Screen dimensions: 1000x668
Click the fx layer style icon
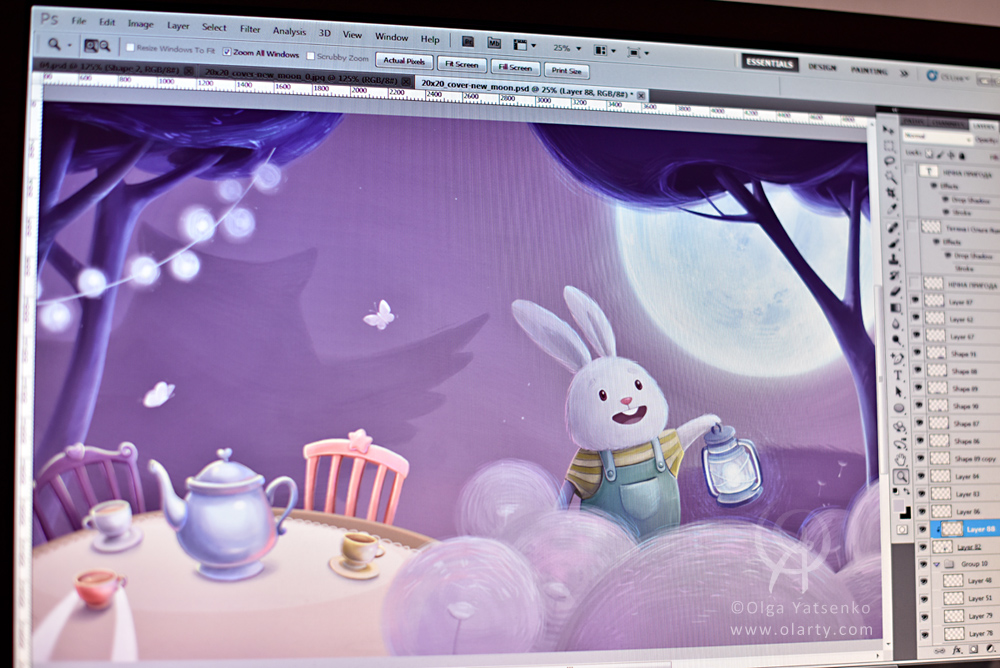[957, 649]
